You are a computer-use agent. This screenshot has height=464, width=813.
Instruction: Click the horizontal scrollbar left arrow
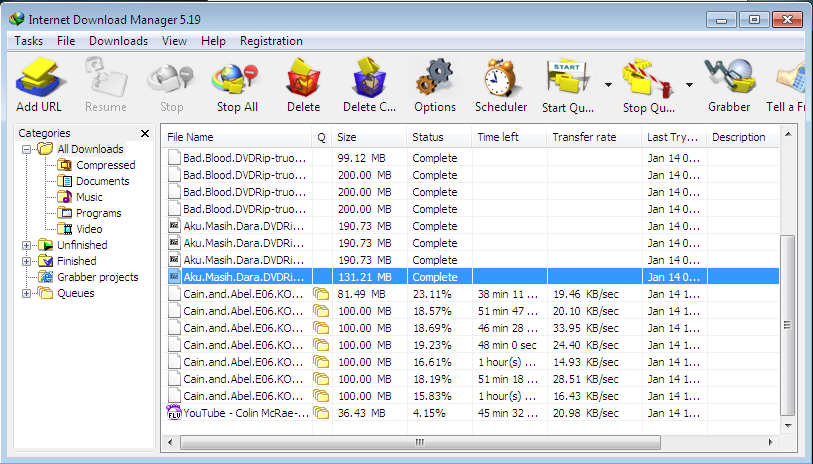(170, 442)
